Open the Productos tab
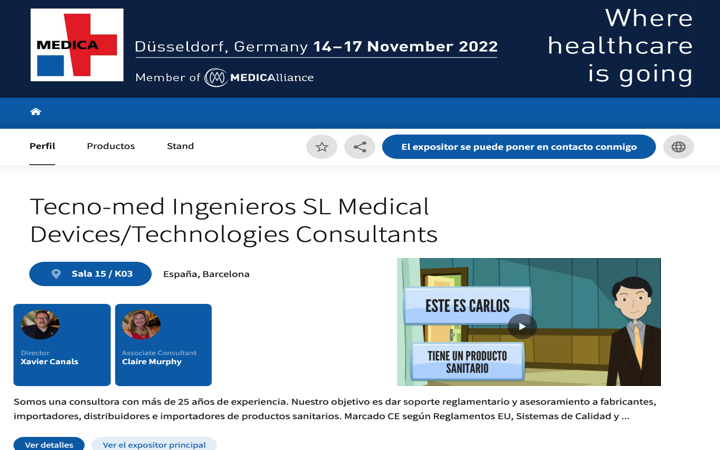The height and width of the screenshot is (450, 720). [x=111, y=146]
